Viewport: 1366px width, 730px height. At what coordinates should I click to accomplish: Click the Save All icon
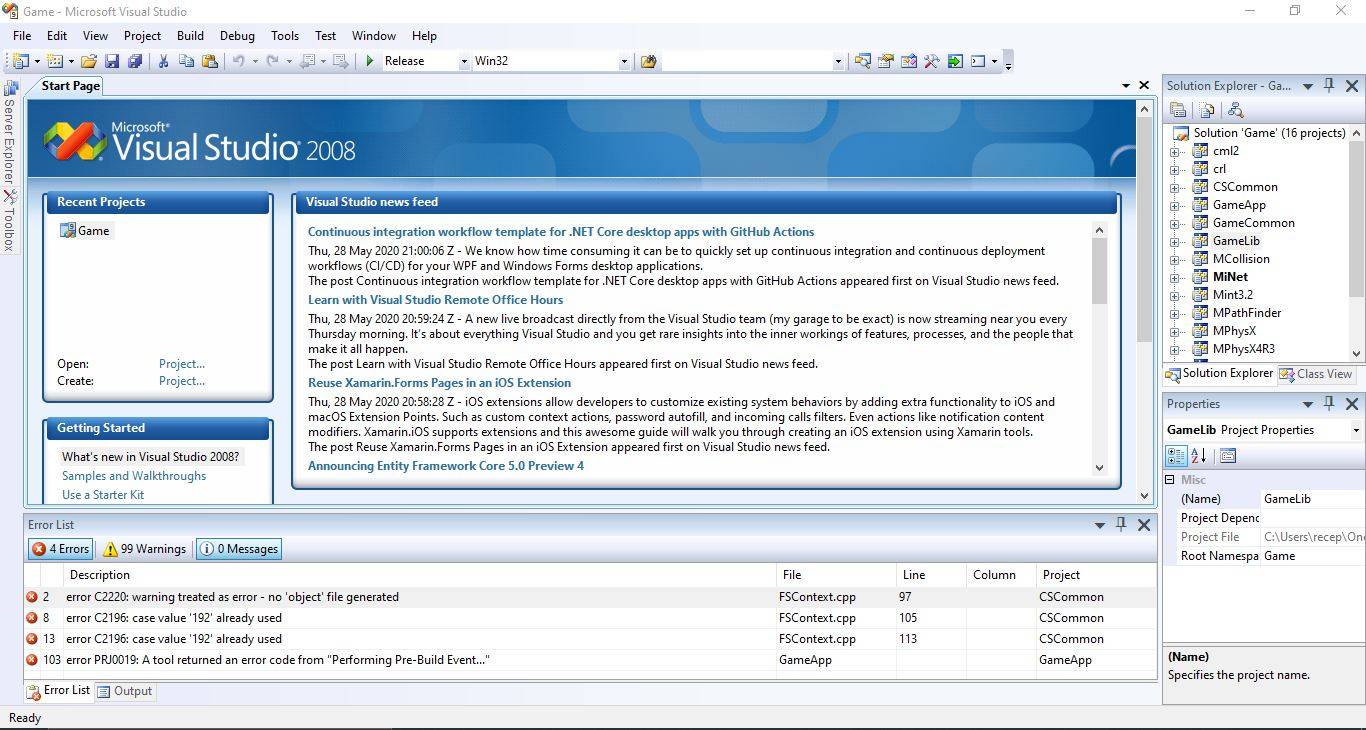tap(134, 61)
